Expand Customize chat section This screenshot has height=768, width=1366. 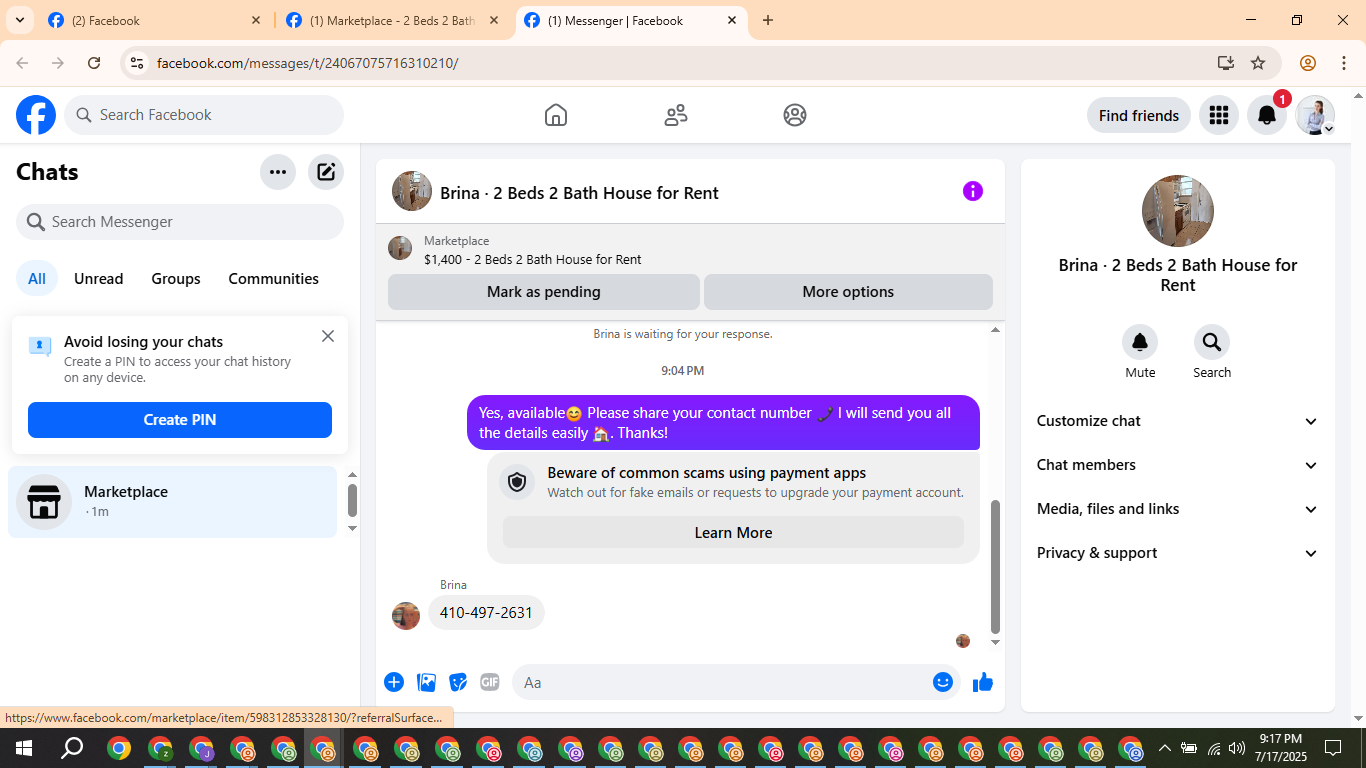click(x=1178, y=421)
